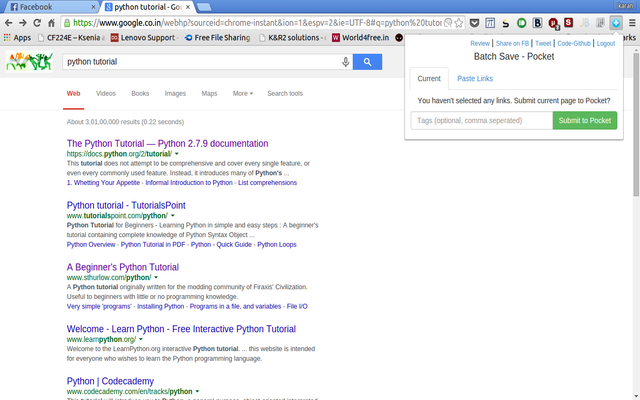Click the Logout link

606,43
